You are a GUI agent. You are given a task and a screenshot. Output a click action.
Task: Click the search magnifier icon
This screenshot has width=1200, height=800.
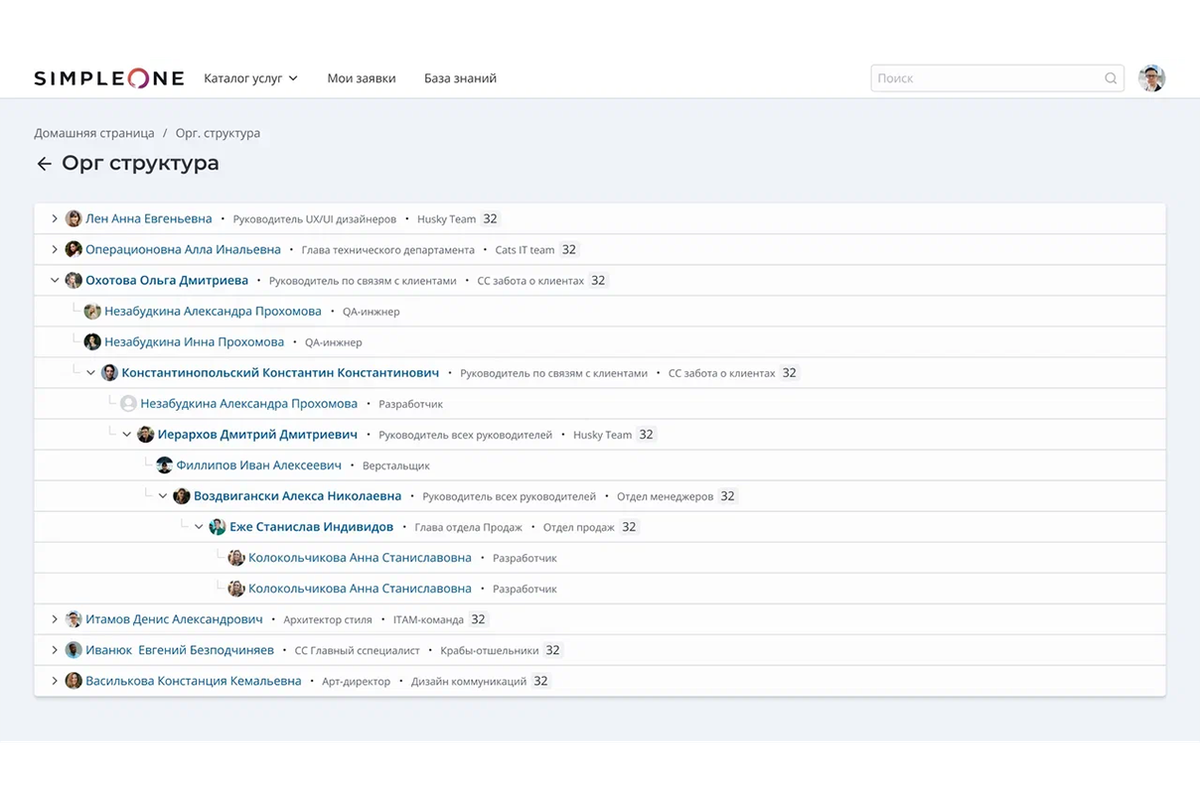click(1111, 79)
